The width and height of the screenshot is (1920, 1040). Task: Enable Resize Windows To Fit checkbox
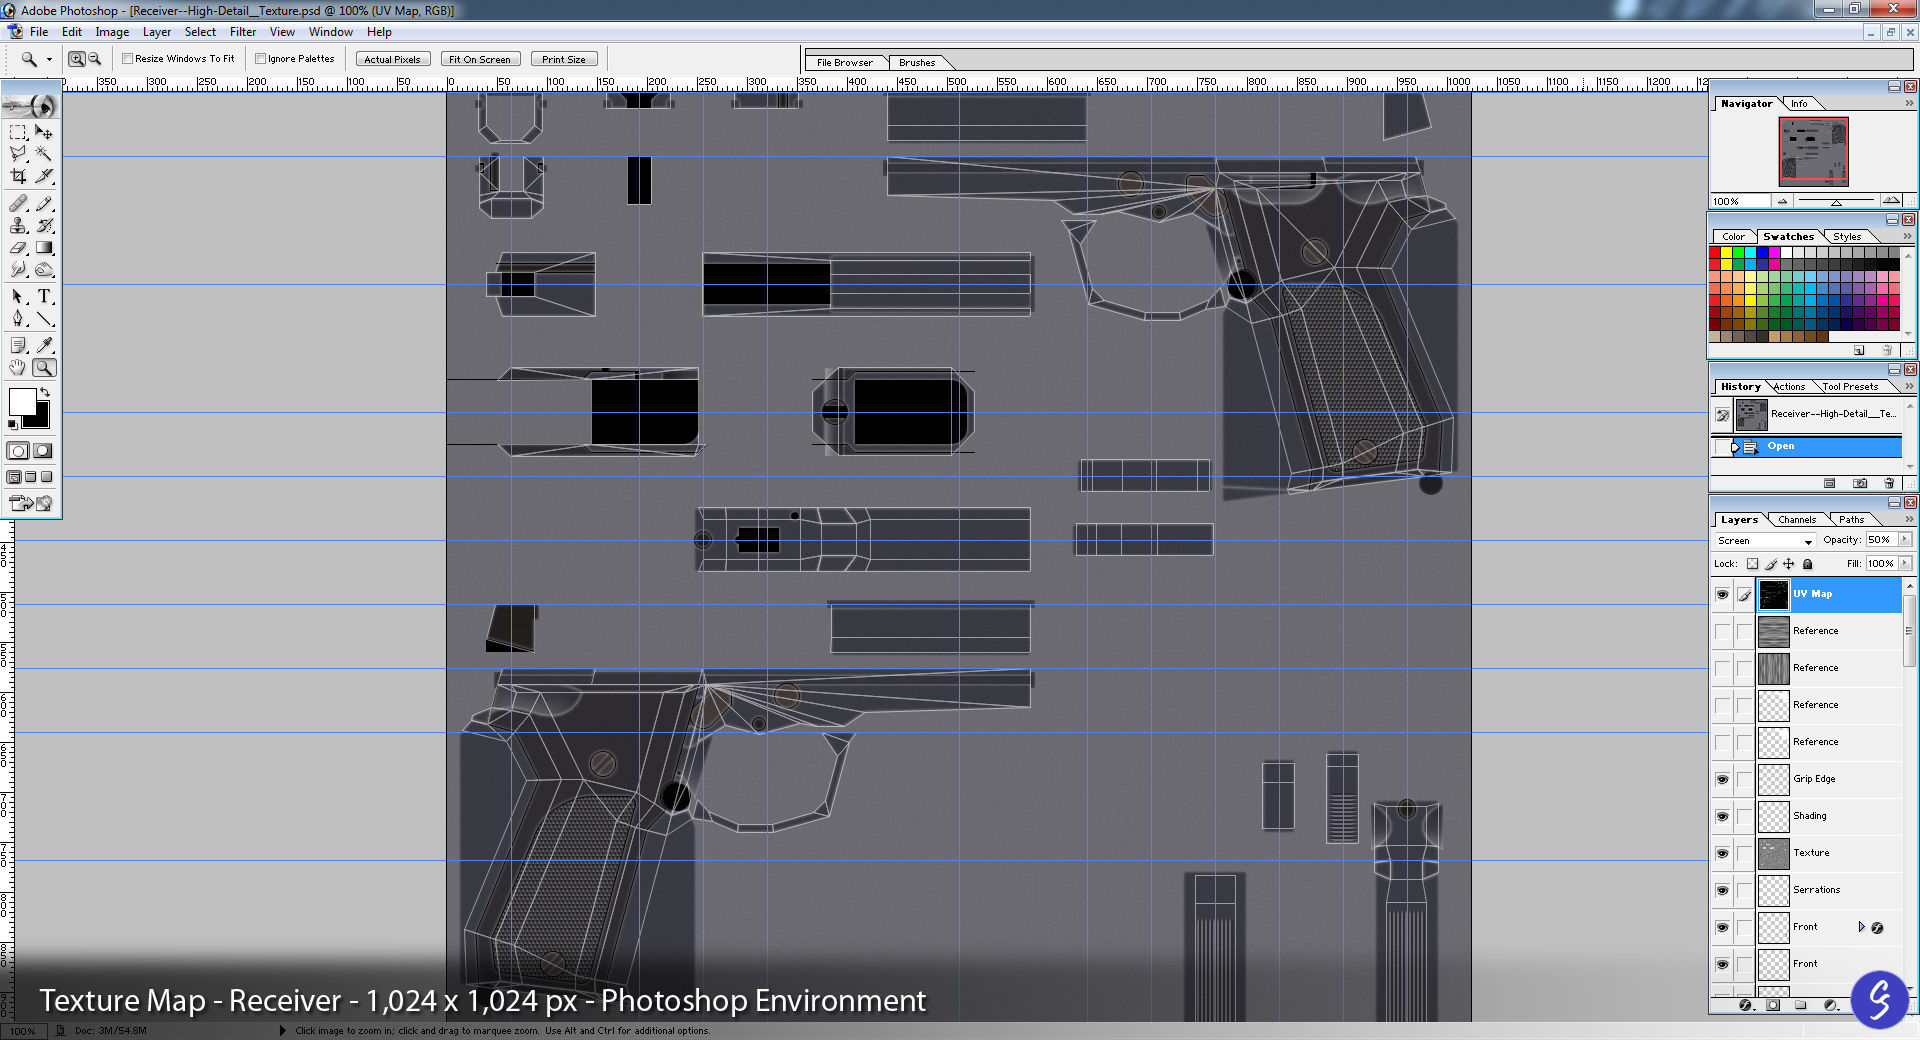click(128, 59)
